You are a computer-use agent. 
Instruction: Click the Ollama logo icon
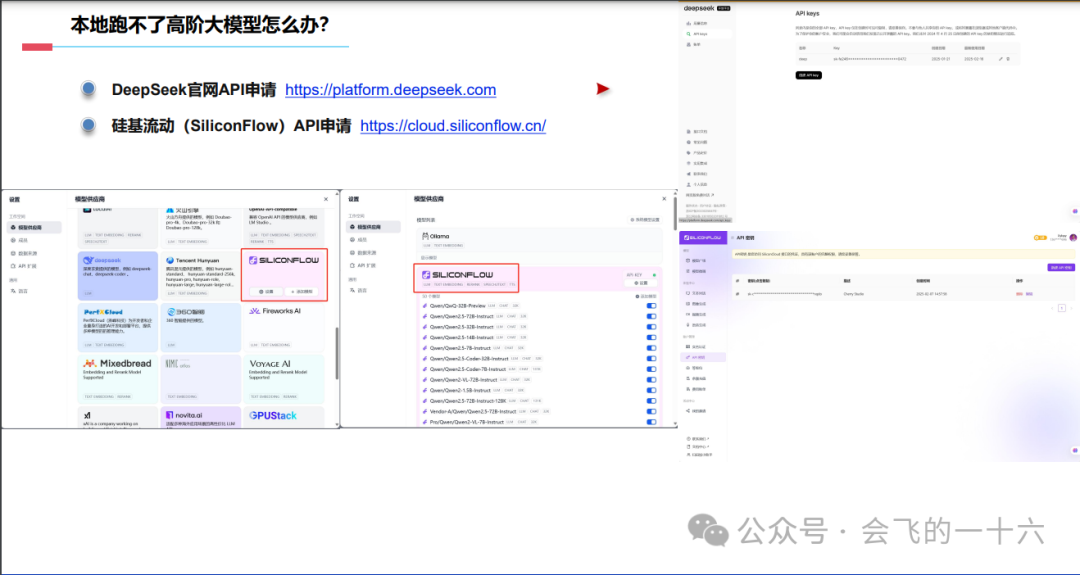click(x=425, y=236)
